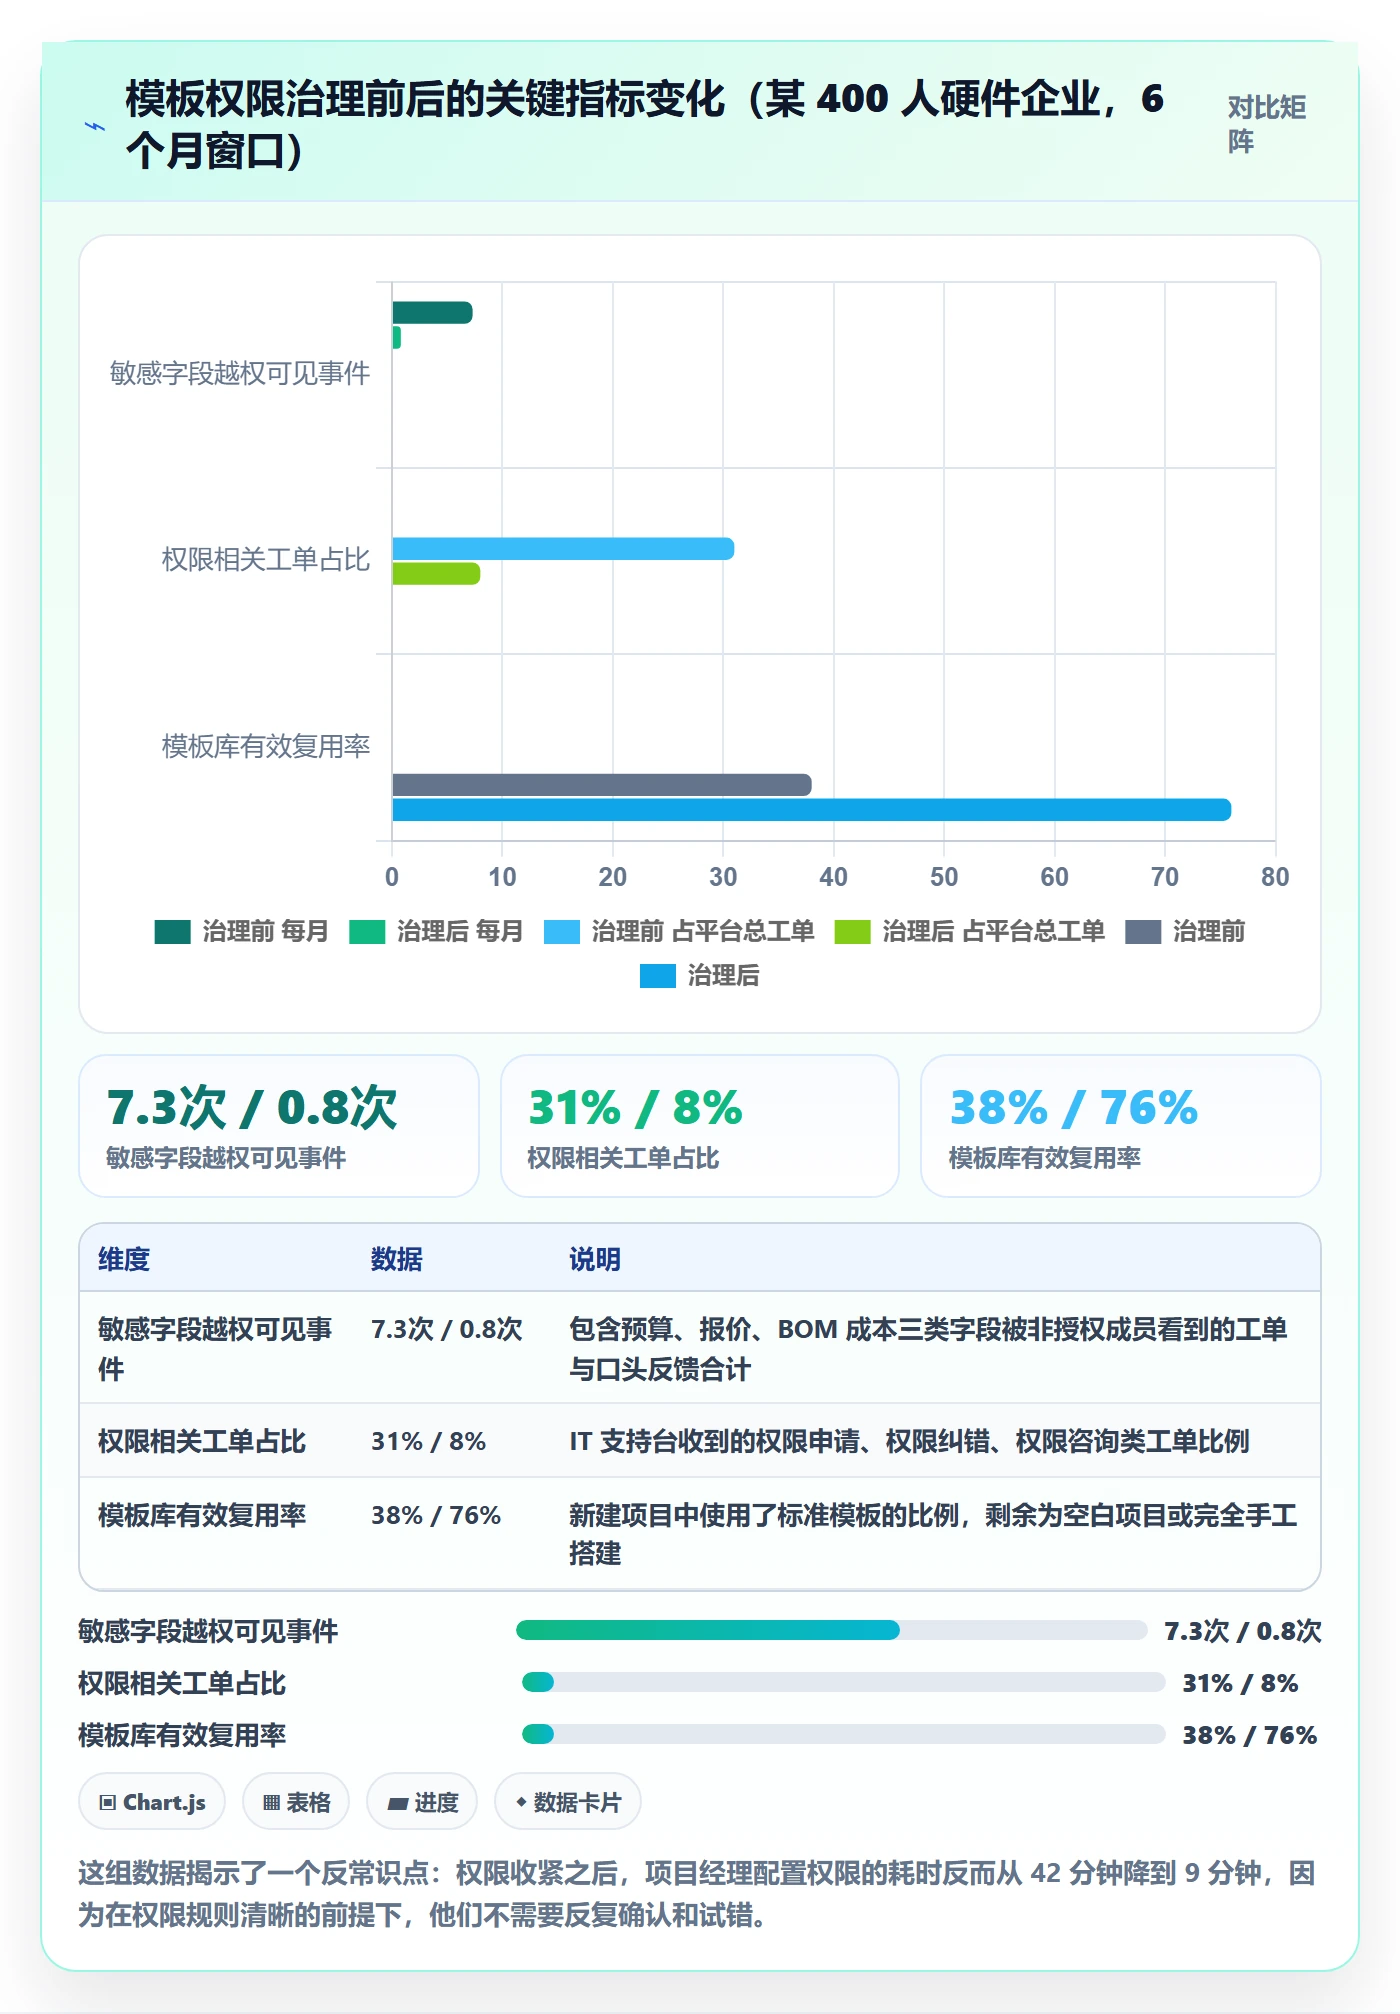The width and height of the screenshot is (1400, 2014).
Task: Click the 说明 column header
Action: pos(595,1259)
